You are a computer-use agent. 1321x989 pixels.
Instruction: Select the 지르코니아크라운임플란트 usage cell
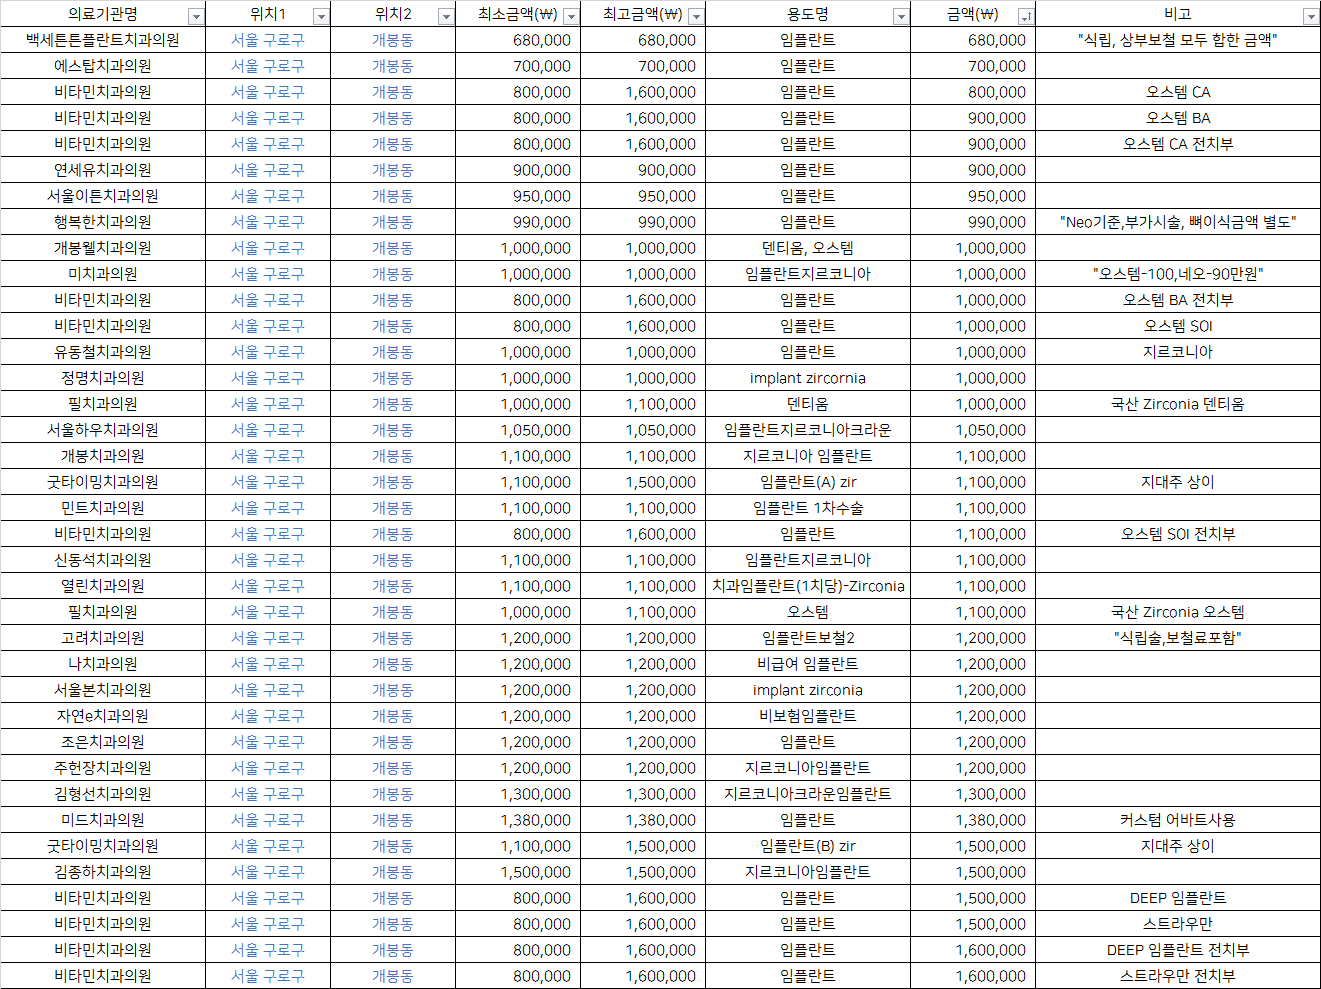[808, 794]
